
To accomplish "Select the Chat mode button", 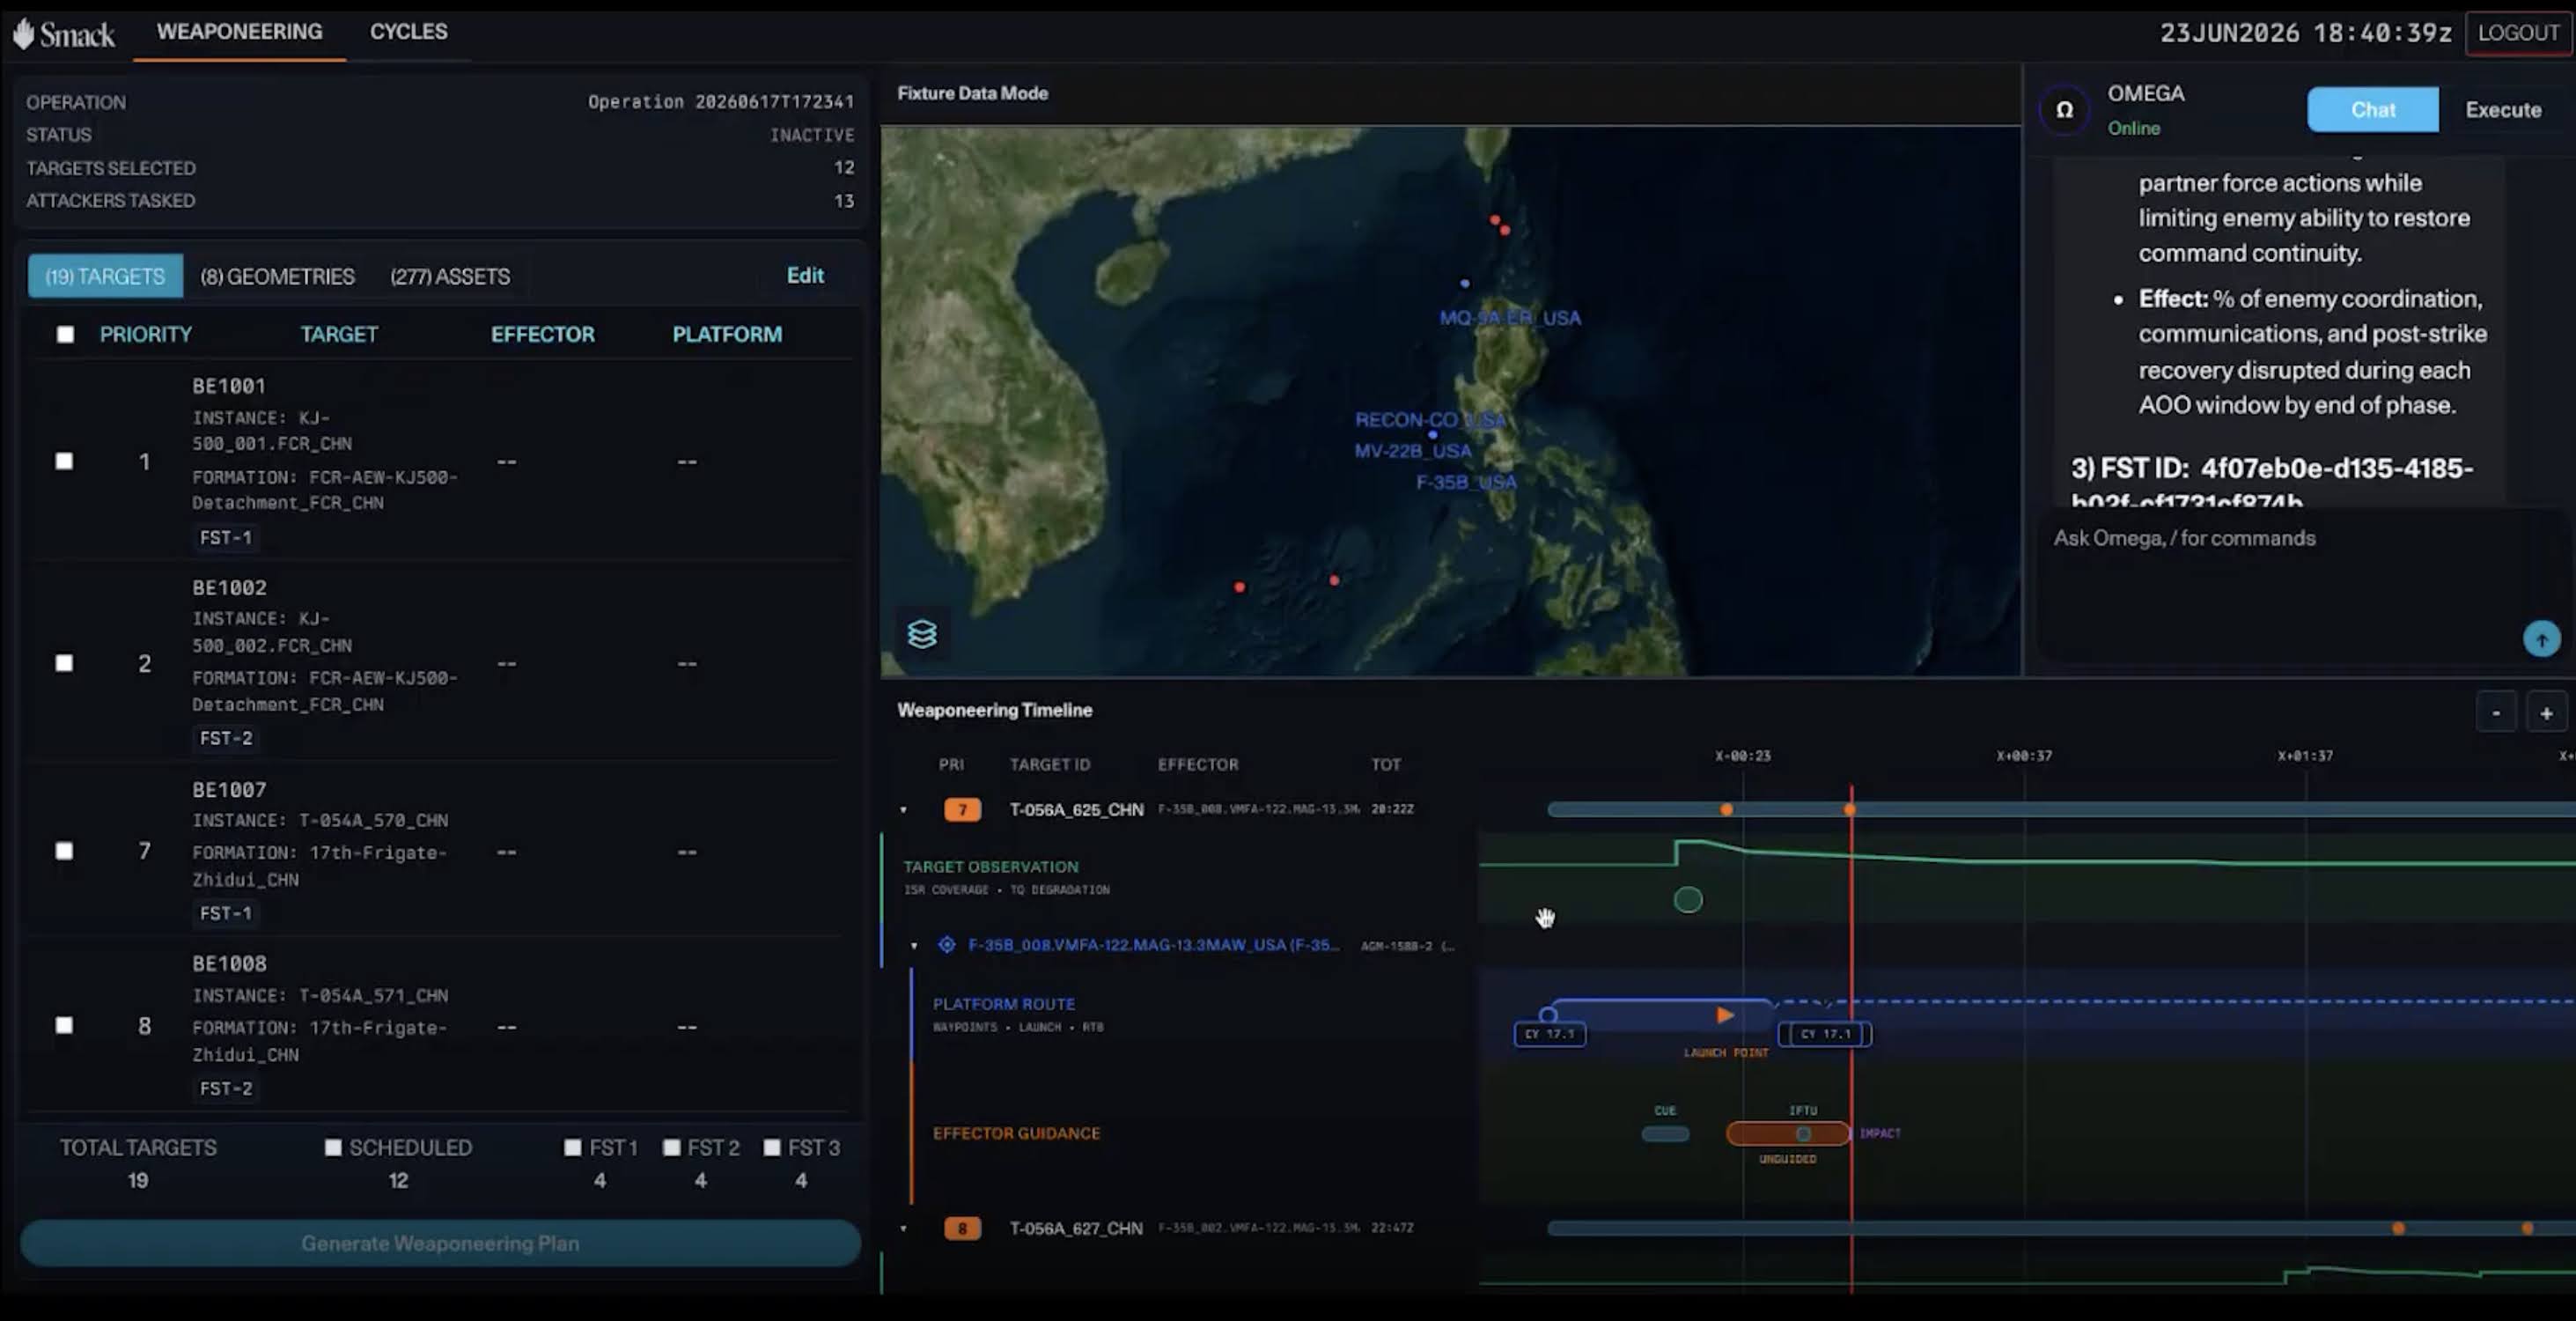I will (2372, 110).
